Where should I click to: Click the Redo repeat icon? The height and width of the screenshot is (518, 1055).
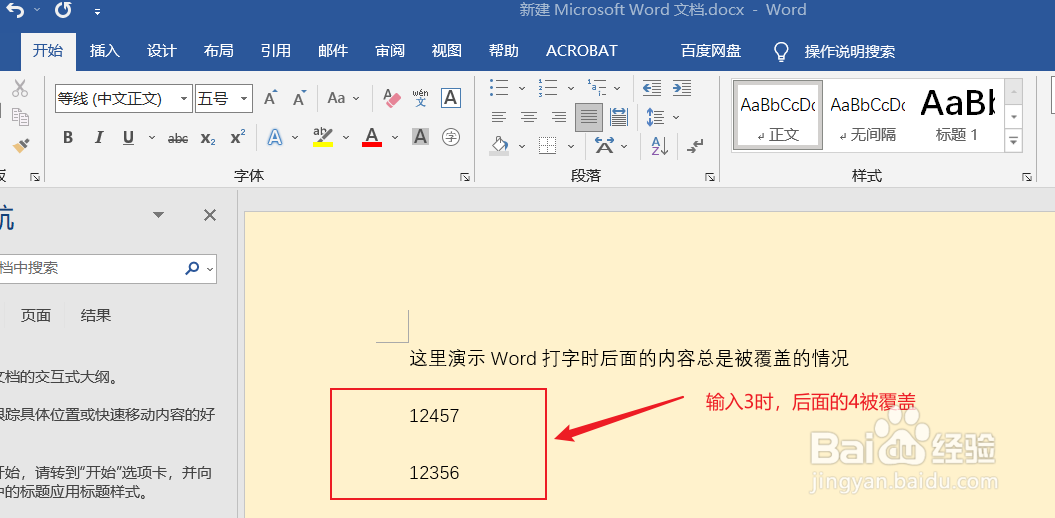pyautogui.click(x=63, y=9)
